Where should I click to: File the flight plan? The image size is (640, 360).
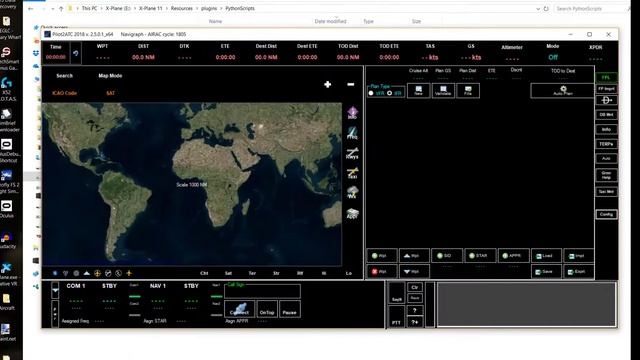coord(468,91)
